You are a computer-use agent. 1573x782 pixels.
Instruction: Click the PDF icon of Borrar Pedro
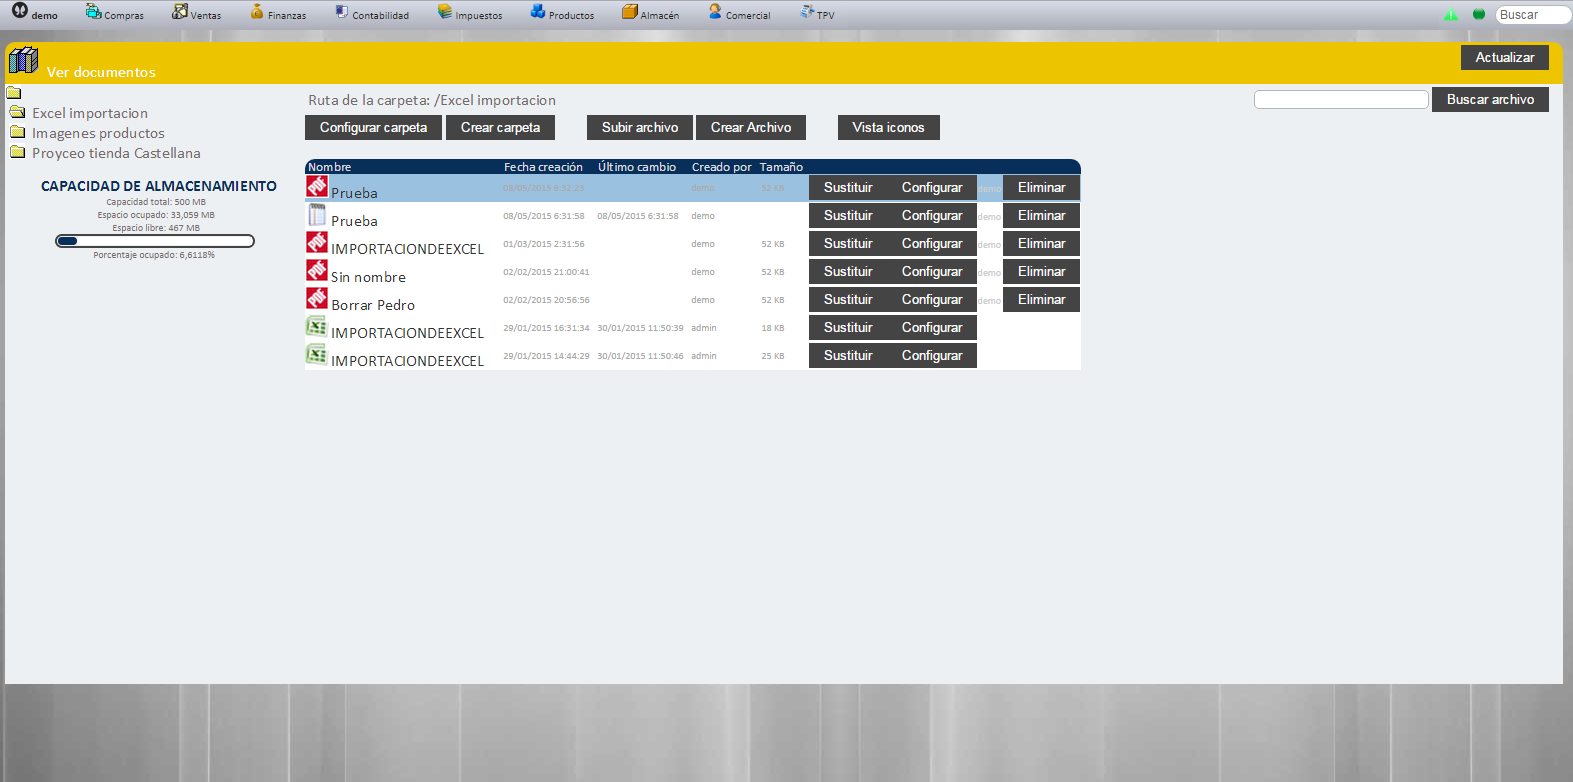[x=317, y=299]
